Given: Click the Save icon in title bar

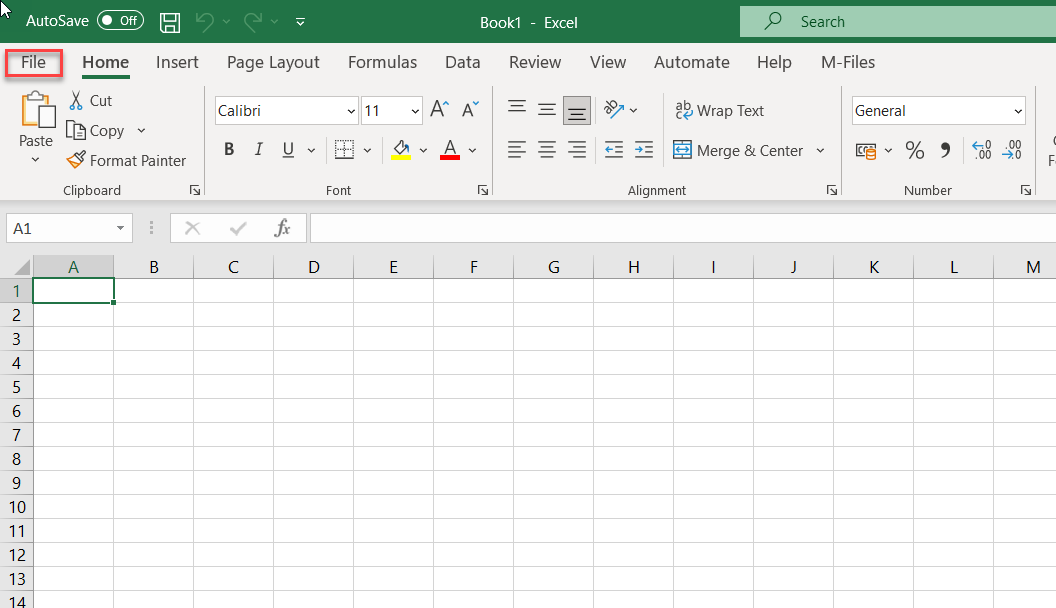Looking at the screenshot, I should point(171,21).
